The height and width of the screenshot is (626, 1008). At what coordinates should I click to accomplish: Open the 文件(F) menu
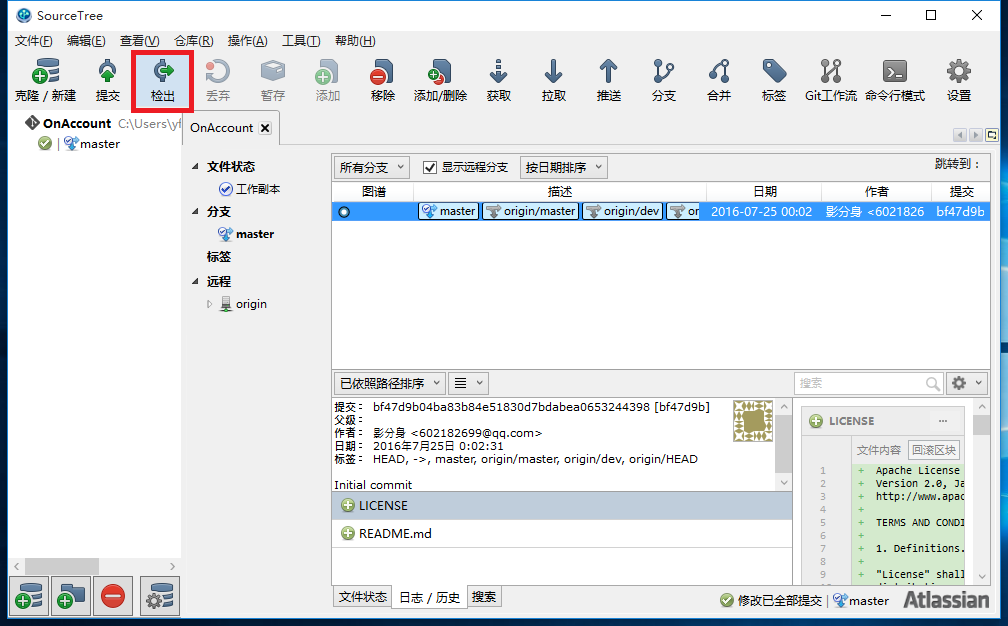33,40
